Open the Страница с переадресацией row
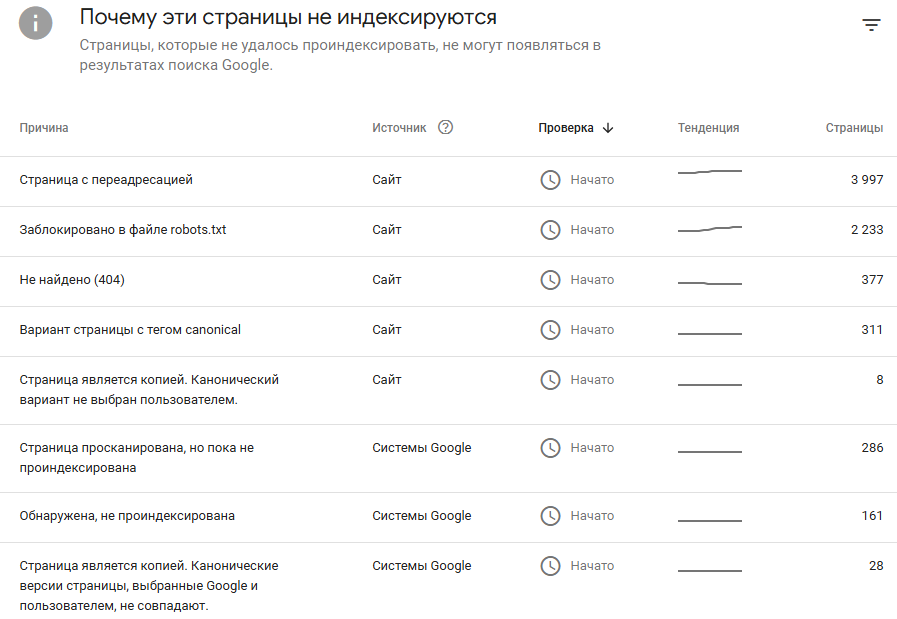This screenshot has width=897, height=619. point(106,180)
